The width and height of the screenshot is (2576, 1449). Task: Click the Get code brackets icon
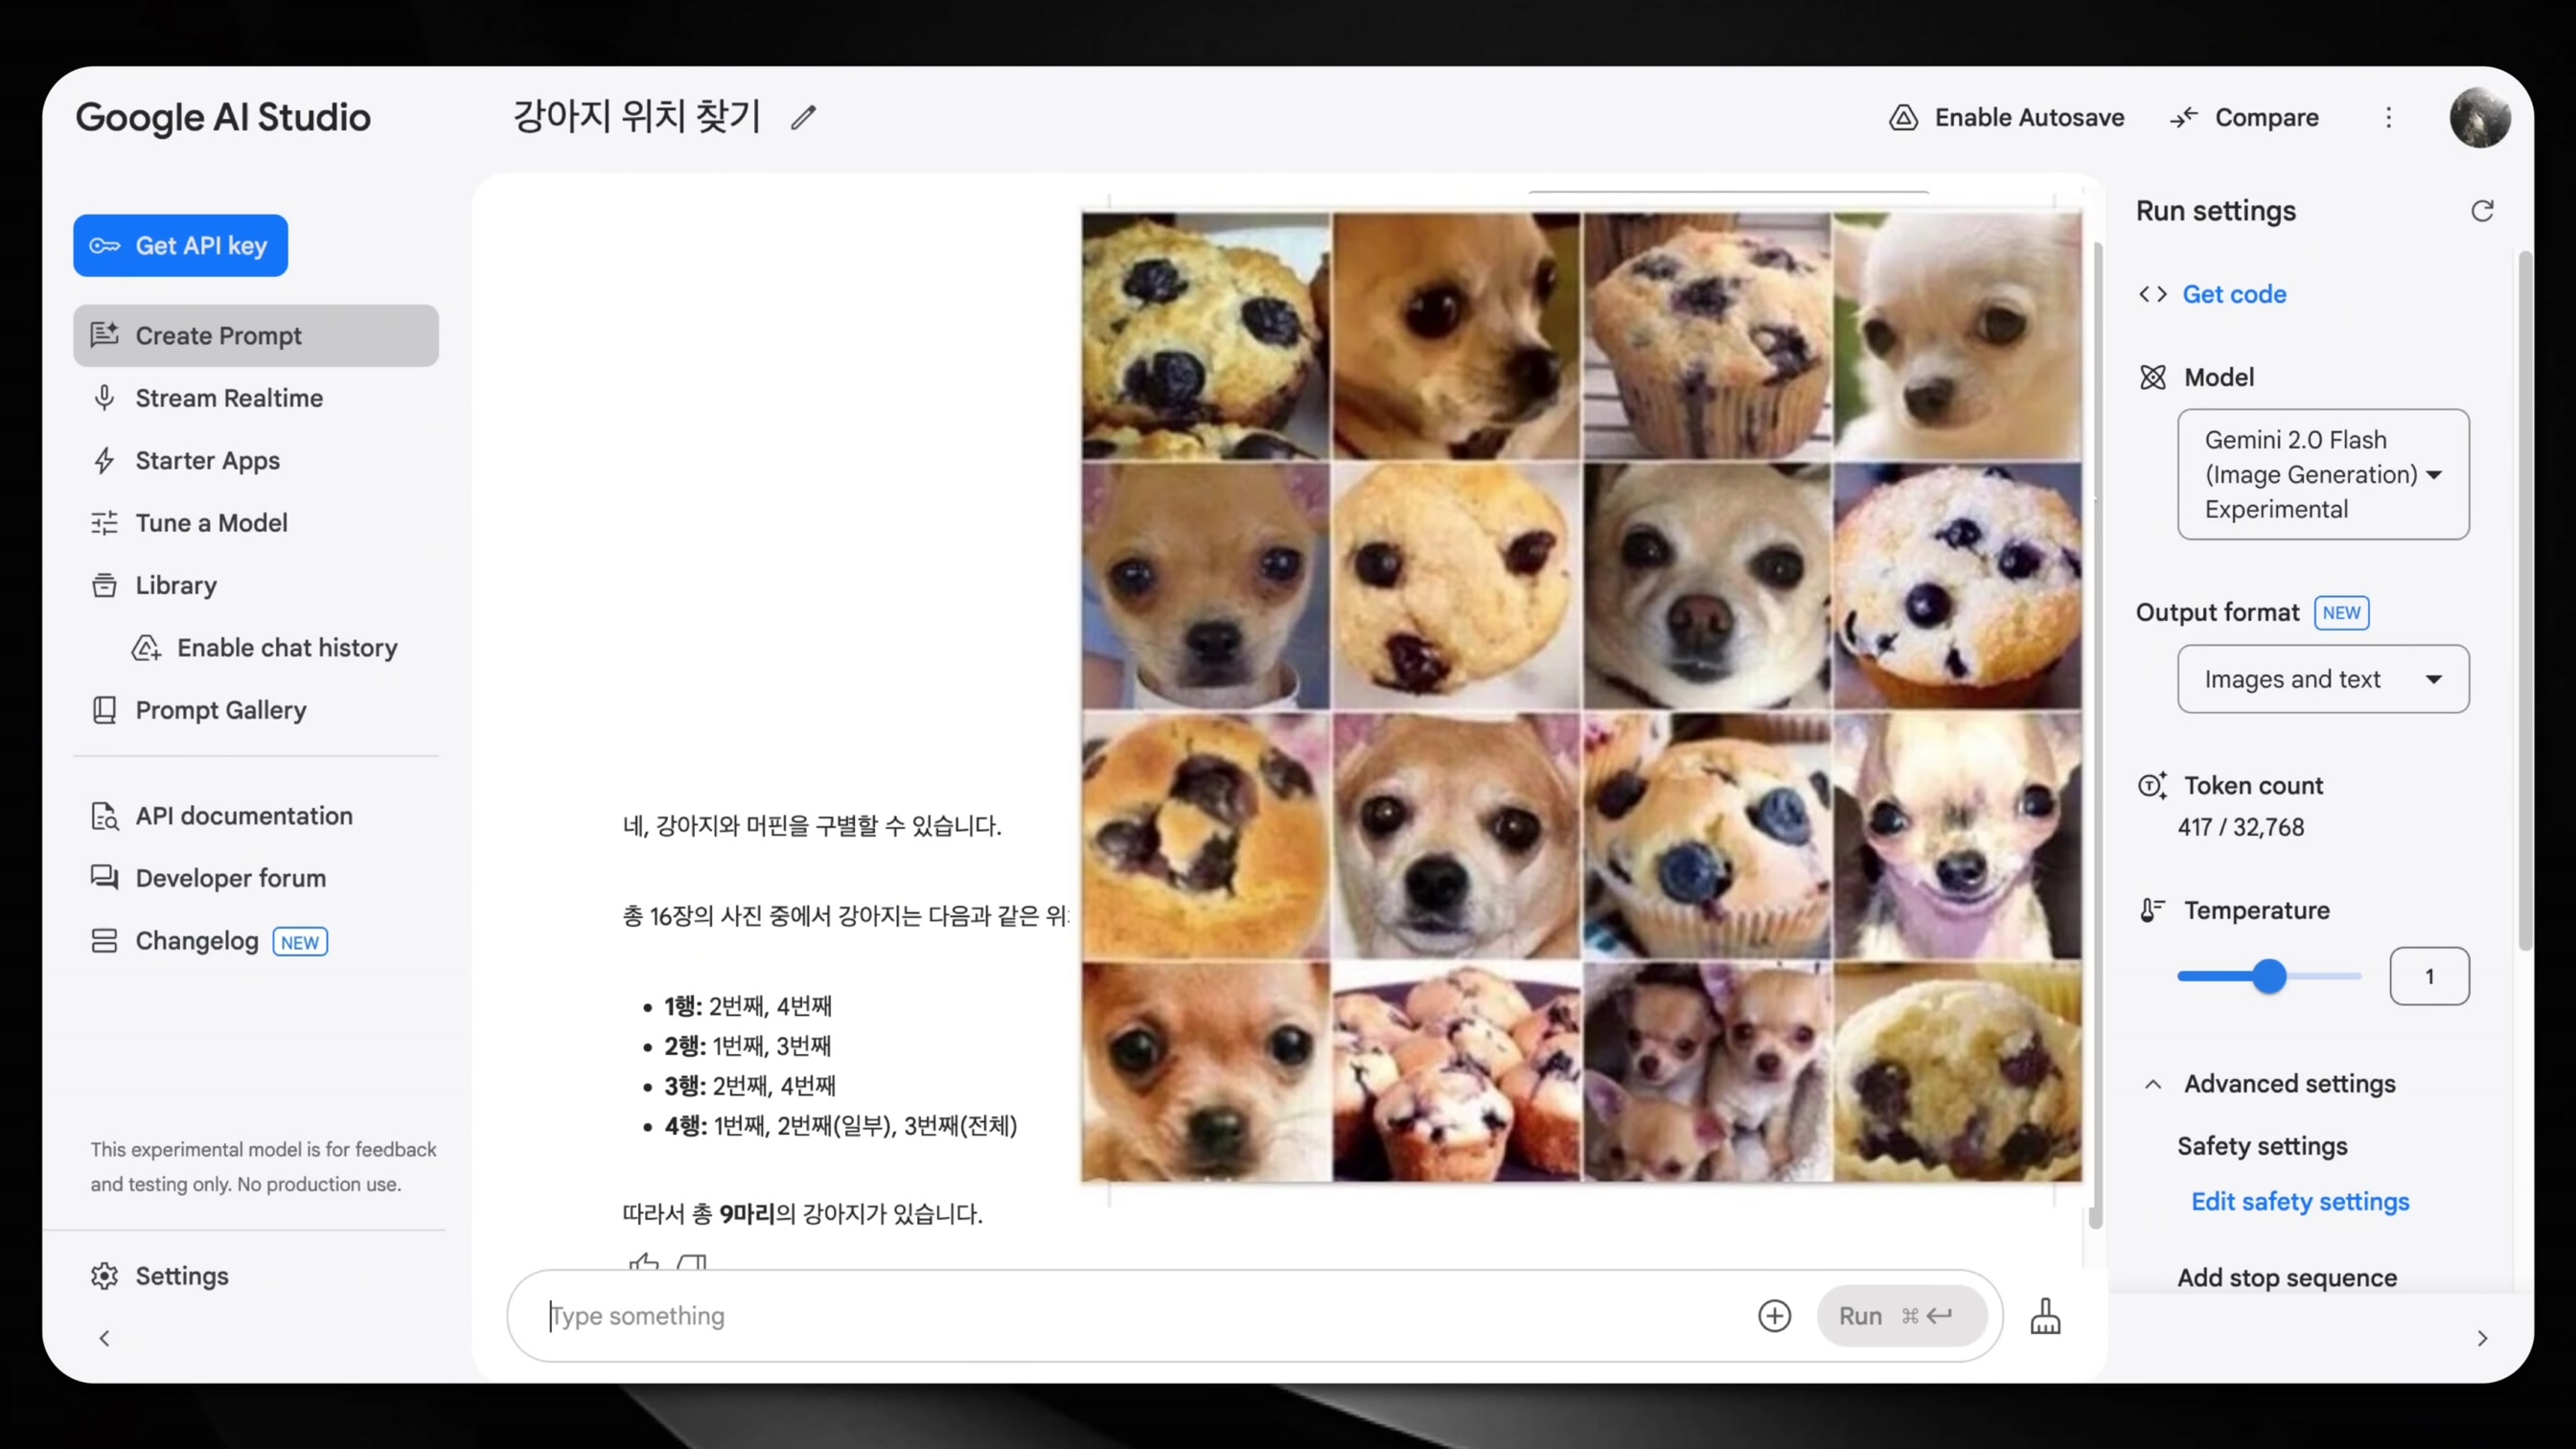pyautogui.click(x=2153, y=294)
